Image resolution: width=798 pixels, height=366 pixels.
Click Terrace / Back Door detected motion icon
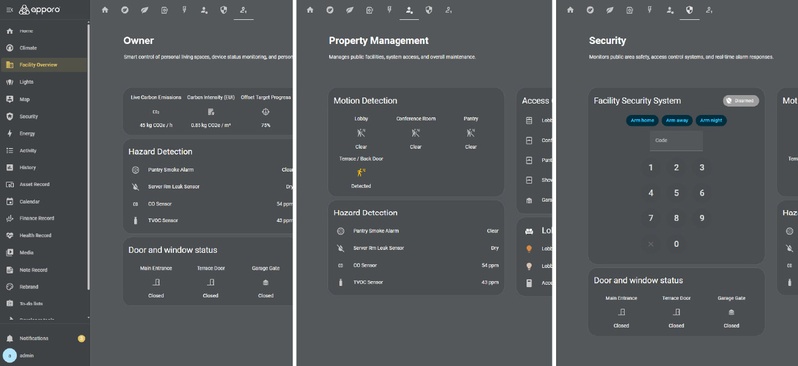pos(361,173)
